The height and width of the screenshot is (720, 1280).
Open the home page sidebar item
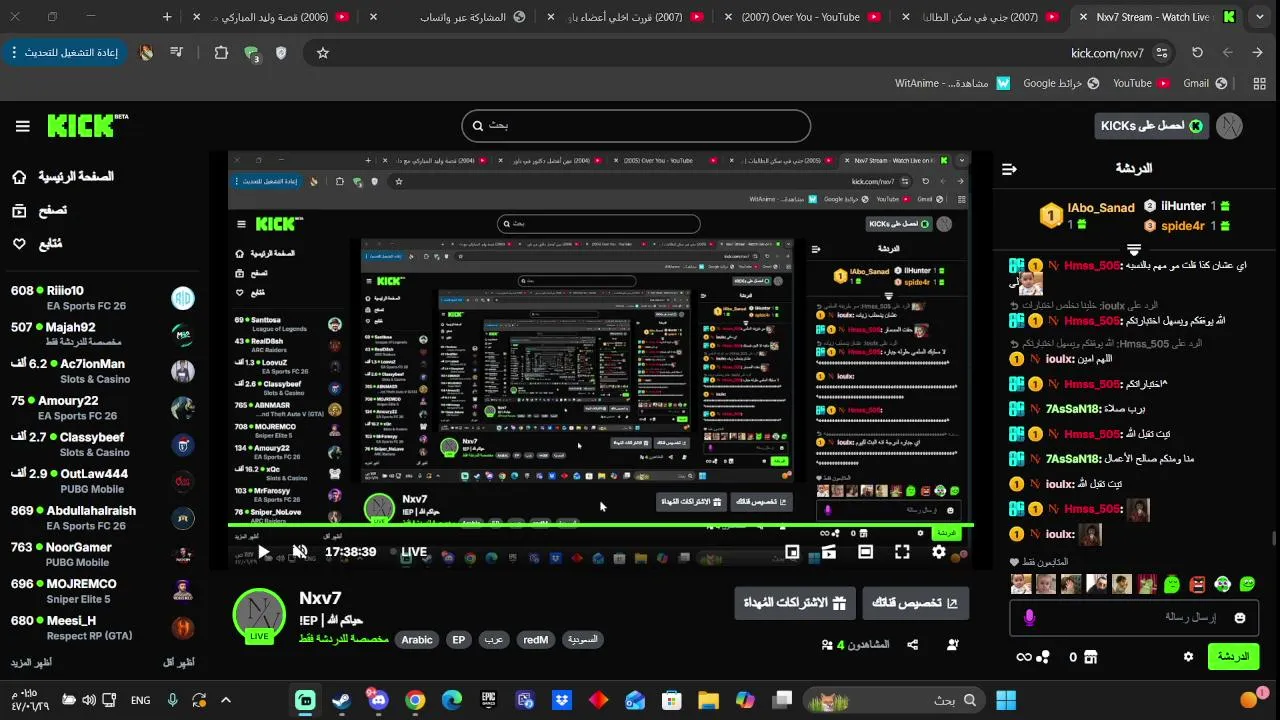click(64, 177)
